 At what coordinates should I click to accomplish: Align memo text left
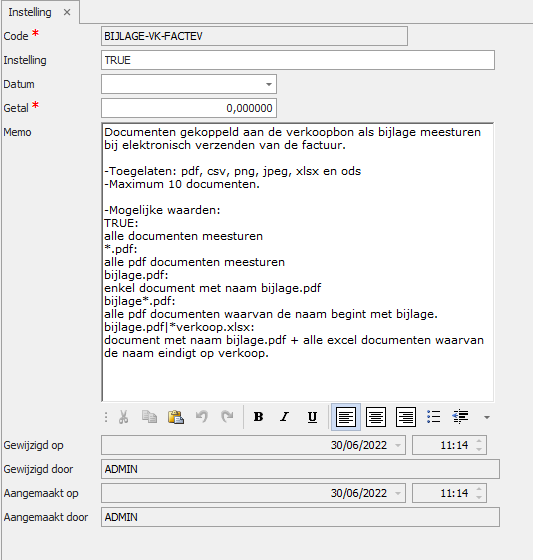pyautogui.click(x=345, y=417)
